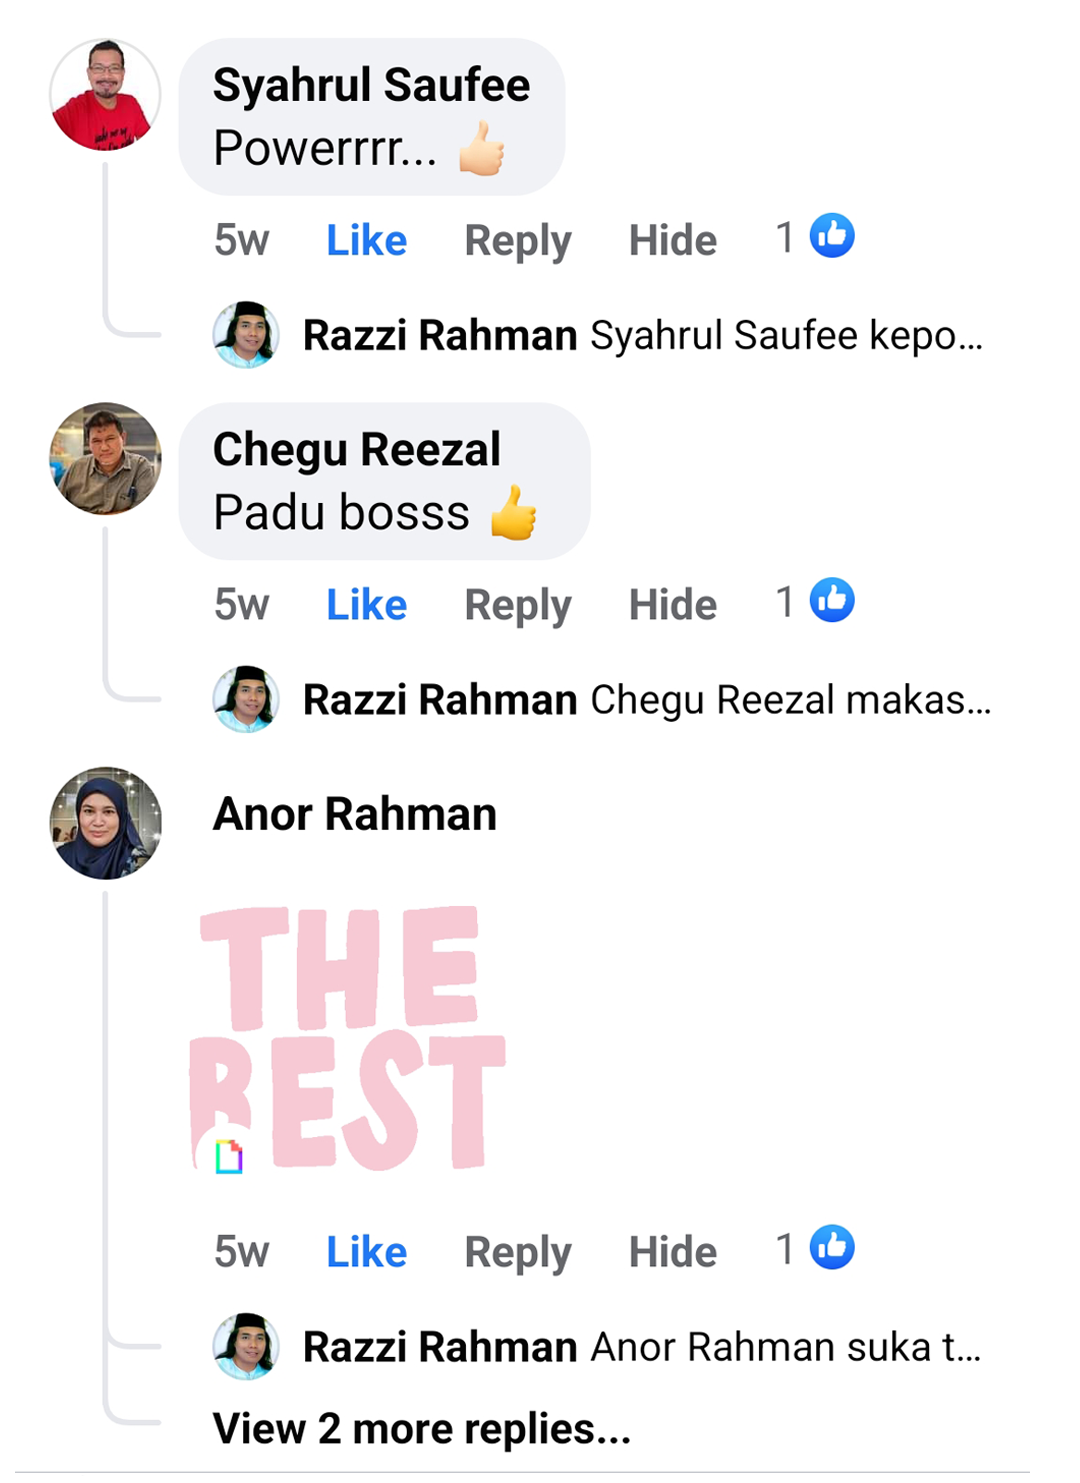This screenshot has height=1483, width=1080.
Task: Click like reaction icon on Anor Rahman's comment
Action: (x=832, y=1248)
